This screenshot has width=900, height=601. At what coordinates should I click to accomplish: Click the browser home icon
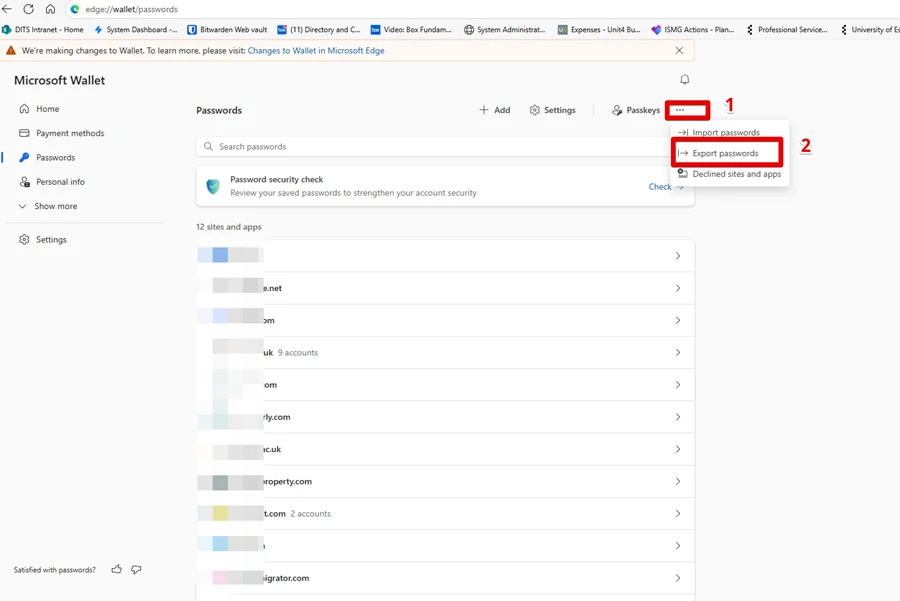[50, 9]
